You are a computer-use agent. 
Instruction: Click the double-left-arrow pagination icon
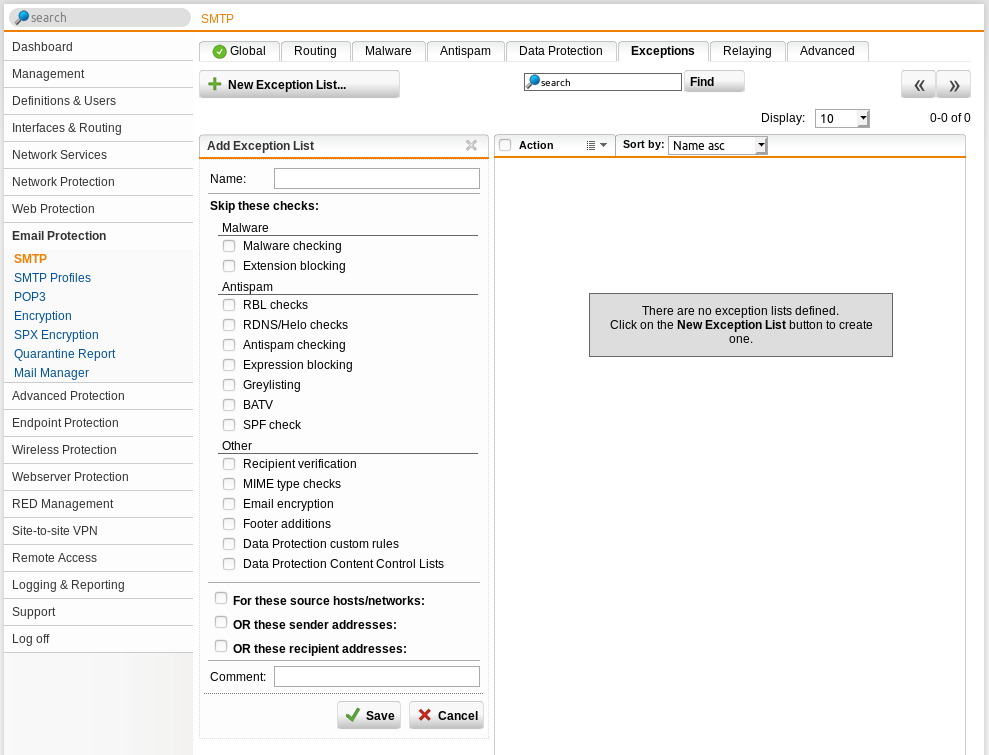pos(918,84)
